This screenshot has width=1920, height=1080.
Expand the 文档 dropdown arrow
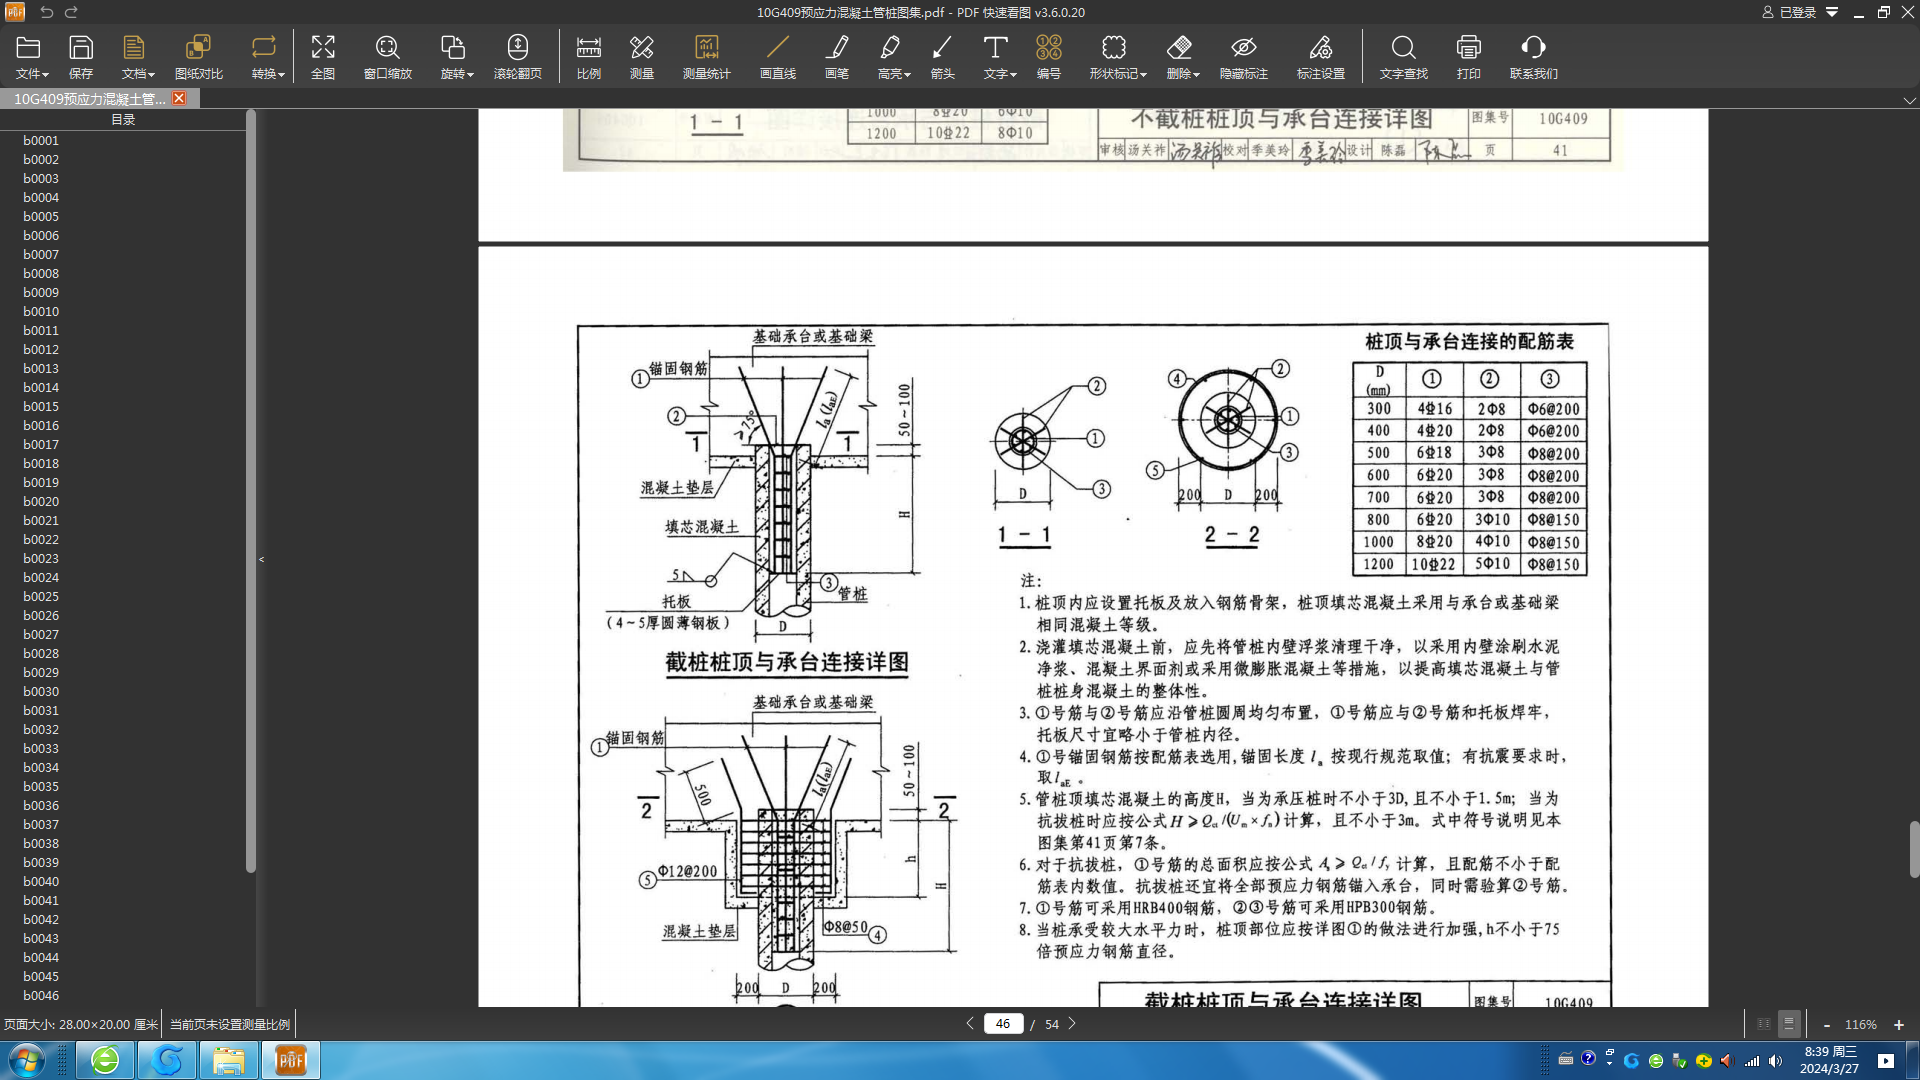click(152, 75)
